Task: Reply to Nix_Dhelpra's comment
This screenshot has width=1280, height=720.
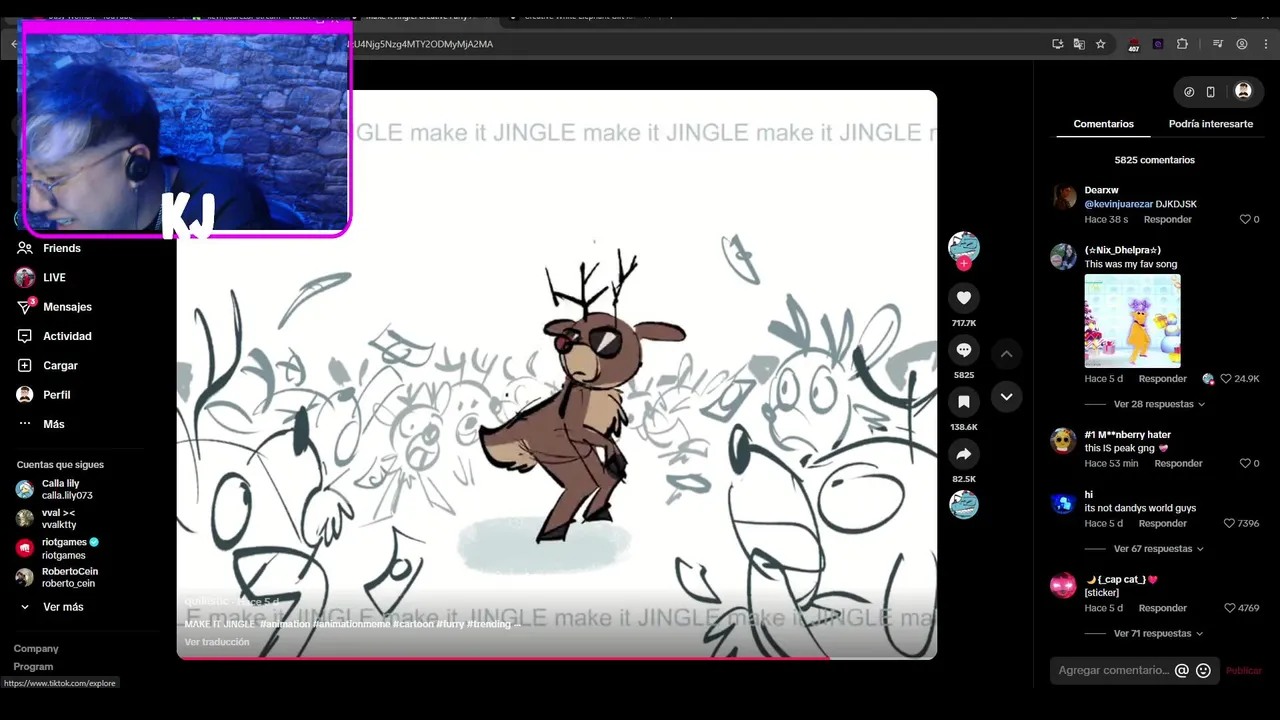Action: pyautogui.click(x=1163, y=379)
